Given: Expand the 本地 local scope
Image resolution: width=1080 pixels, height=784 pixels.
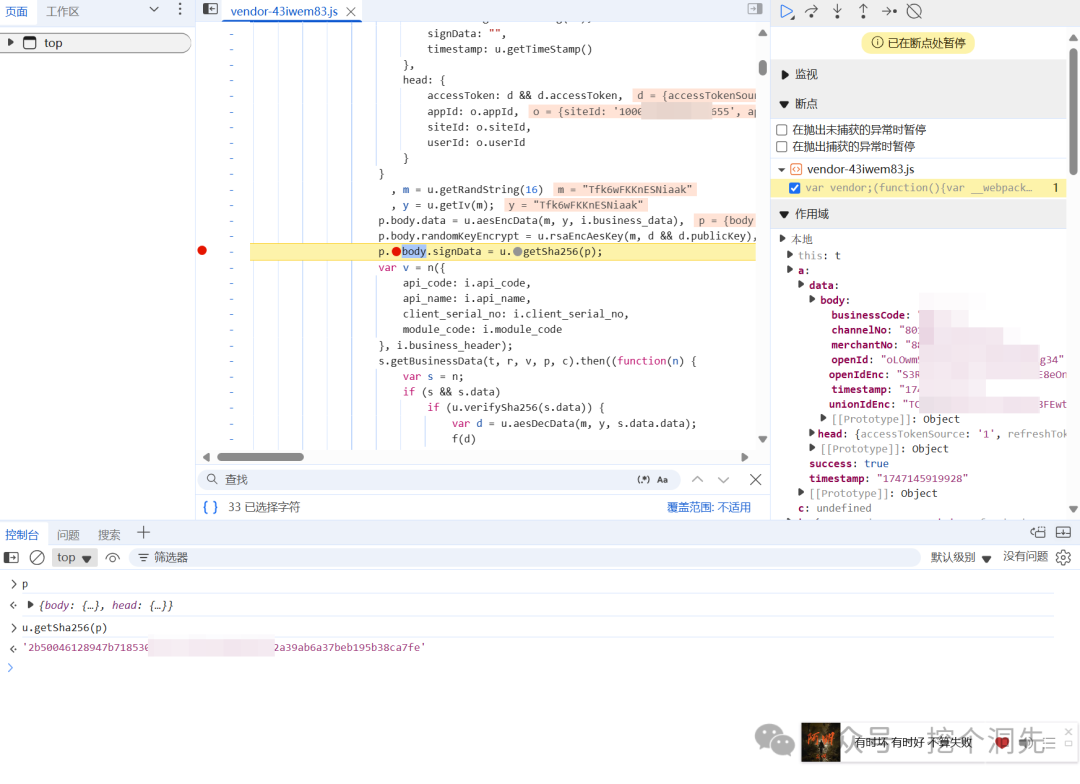Looking at the screenshot, I should pos(782,238).
